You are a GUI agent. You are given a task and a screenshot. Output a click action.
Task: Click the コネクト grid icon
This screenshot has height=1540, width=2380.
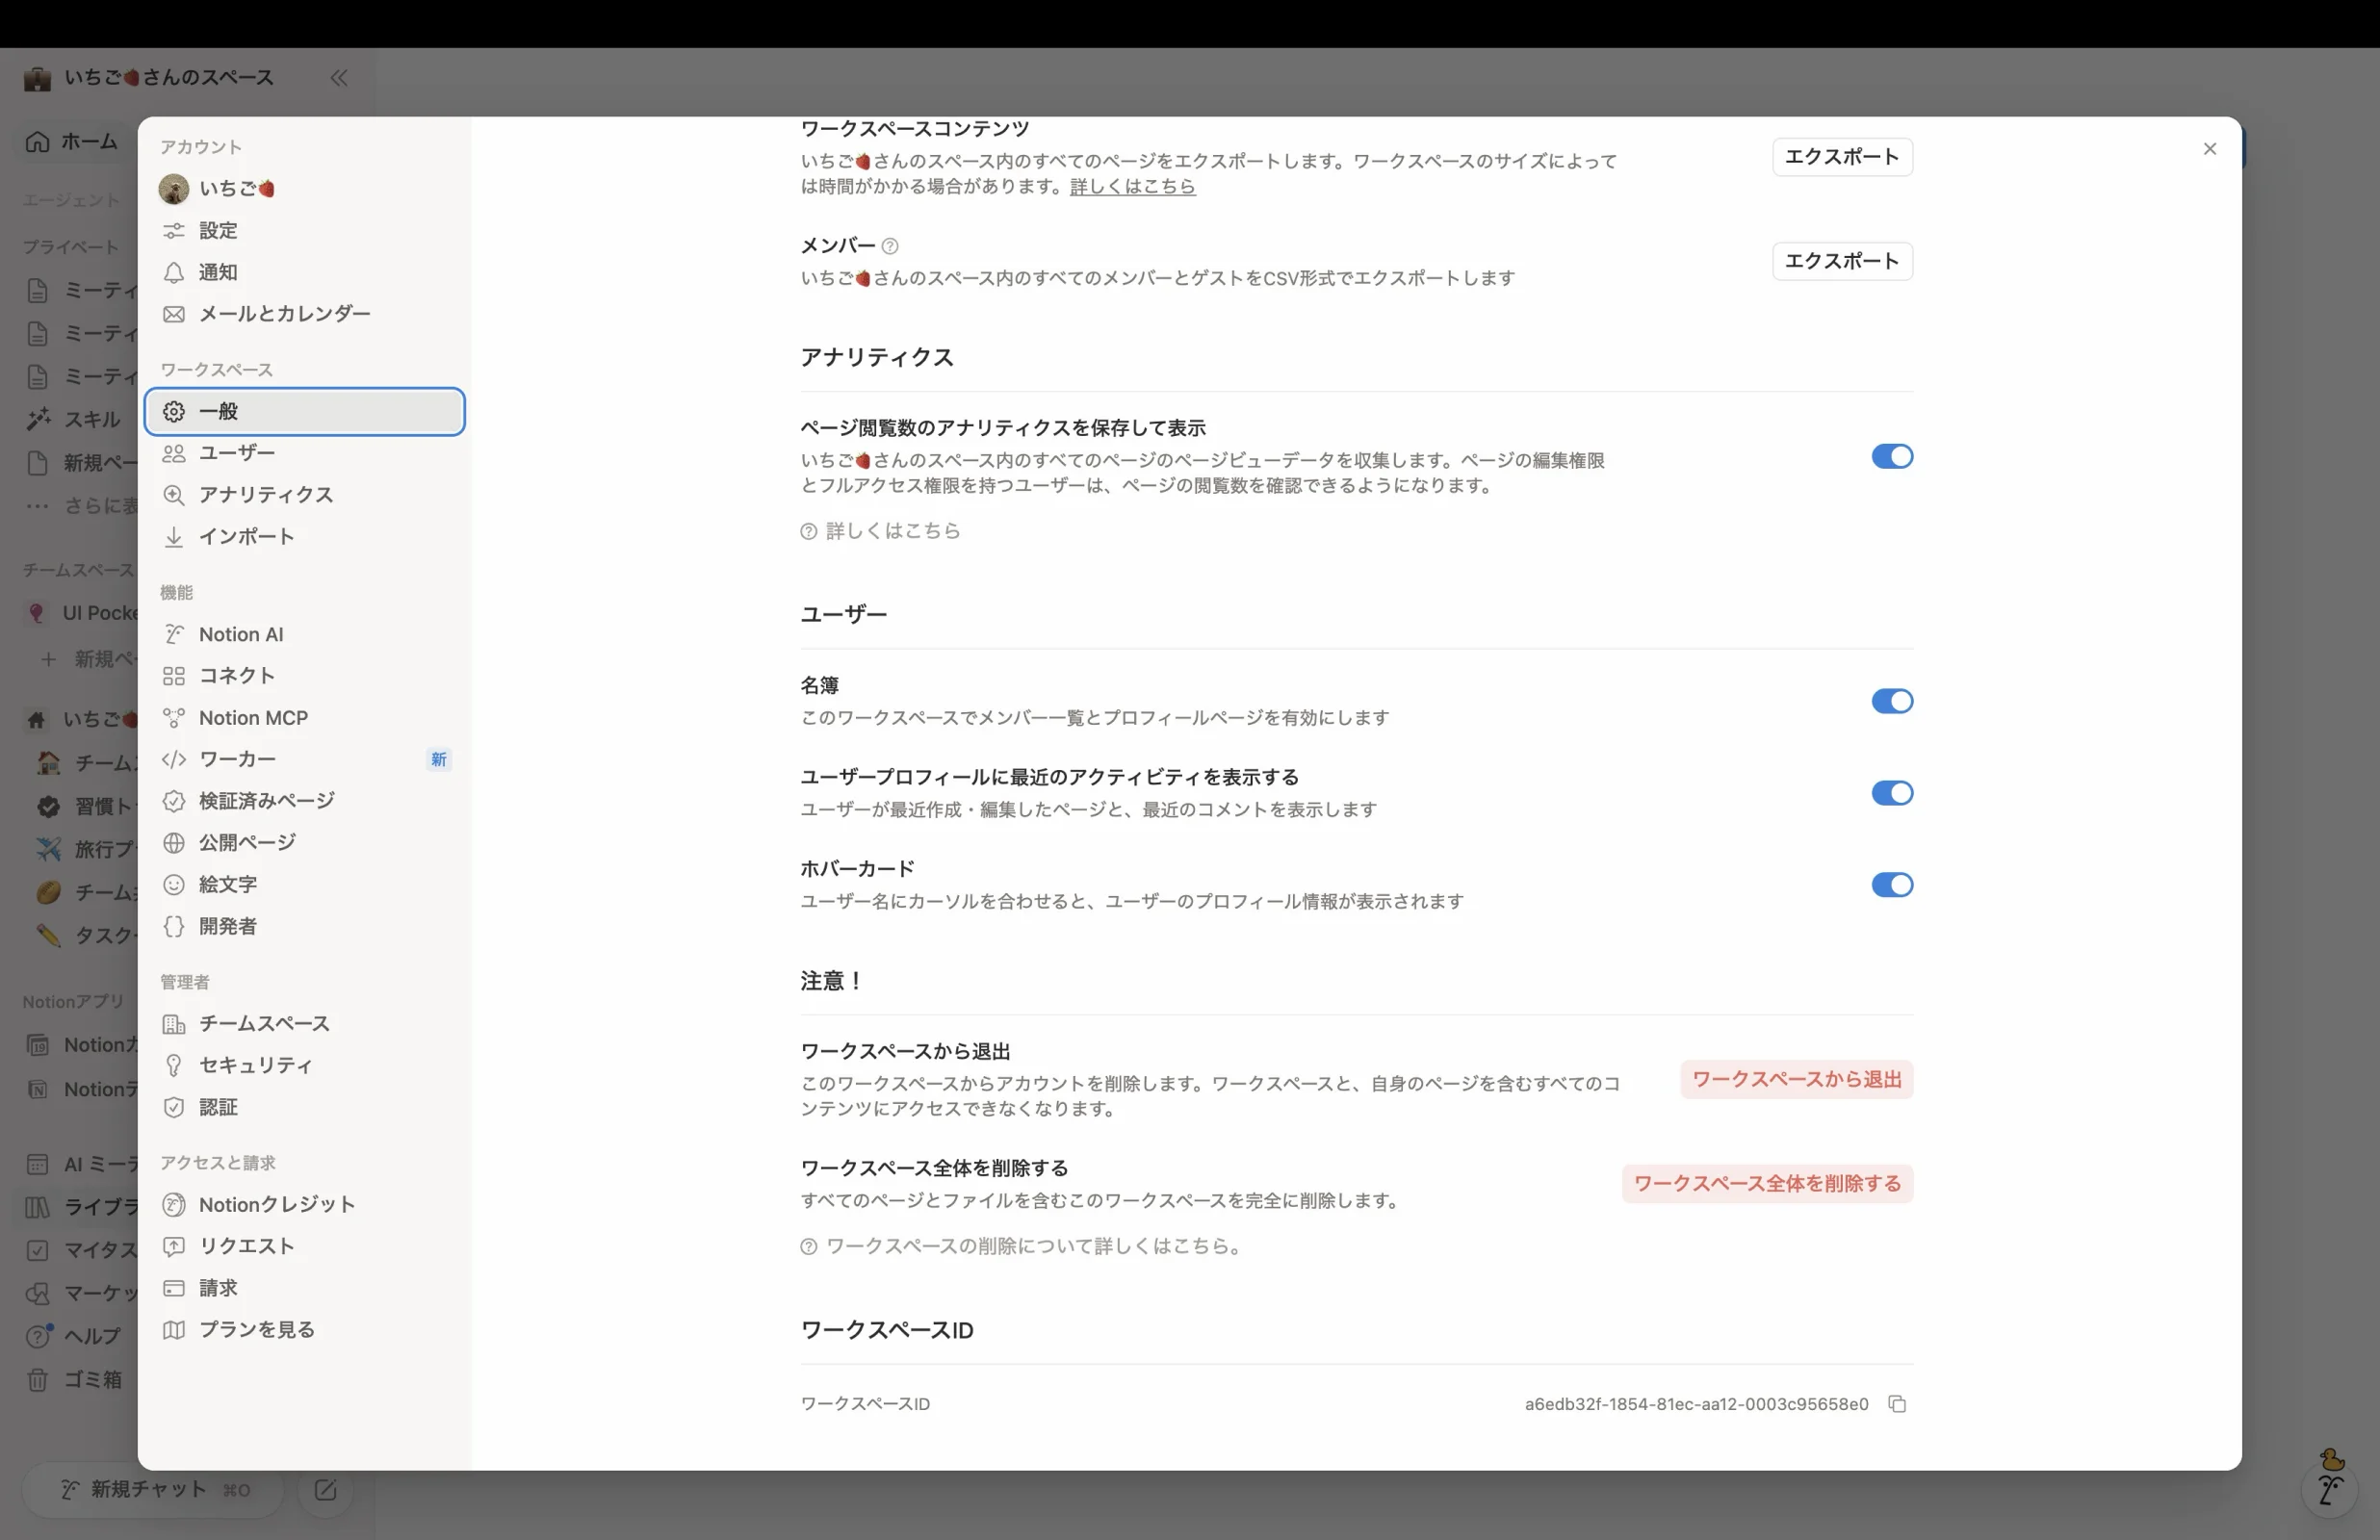[x=174, y=676]
